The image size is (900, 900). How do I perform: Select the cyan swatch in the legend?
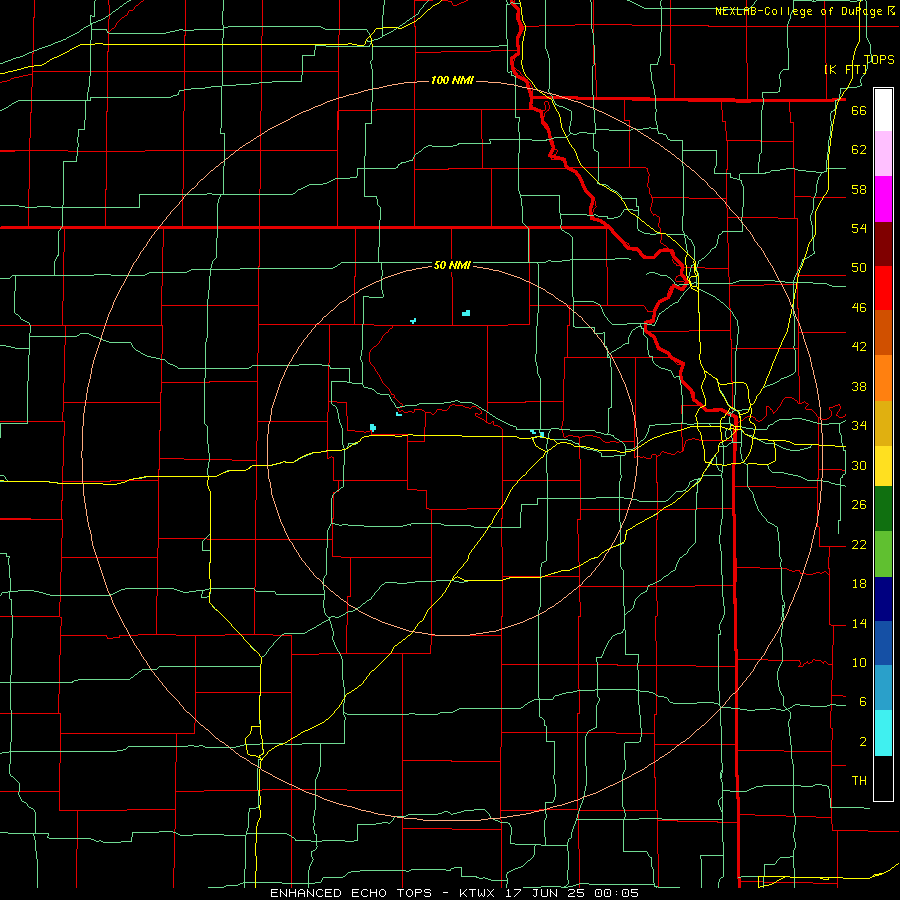tap(883, 733)
